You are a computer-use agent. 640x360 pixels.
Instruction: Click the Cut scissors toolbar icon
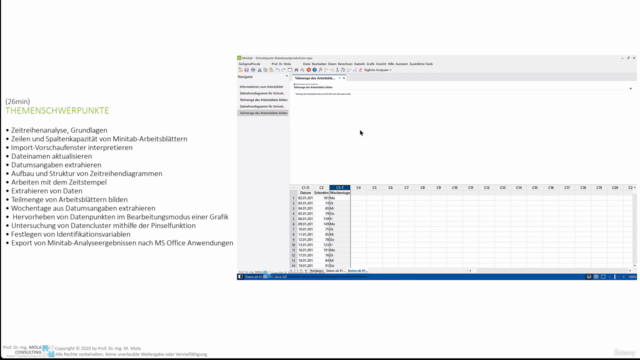[260, 70]
